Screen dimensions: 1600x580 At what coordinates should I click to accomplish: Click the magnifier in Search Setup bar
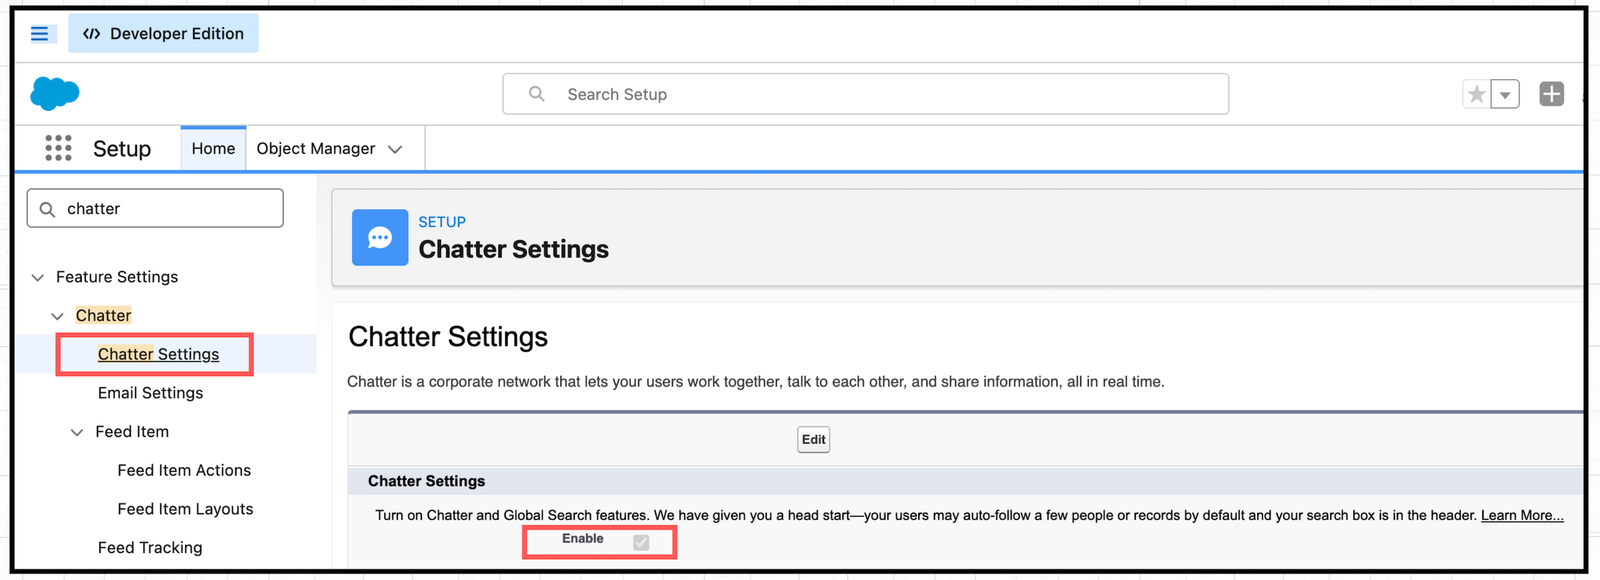coord(537,94)
